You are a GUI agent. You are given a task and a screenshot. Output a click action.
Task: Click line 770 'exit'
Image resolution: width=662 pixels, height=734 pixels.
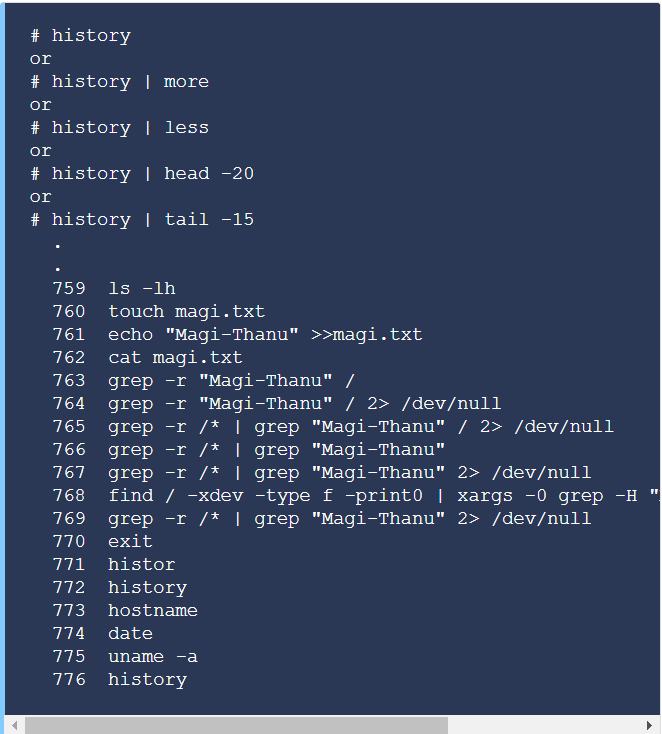pyautogui.click(x=103, y=542)
